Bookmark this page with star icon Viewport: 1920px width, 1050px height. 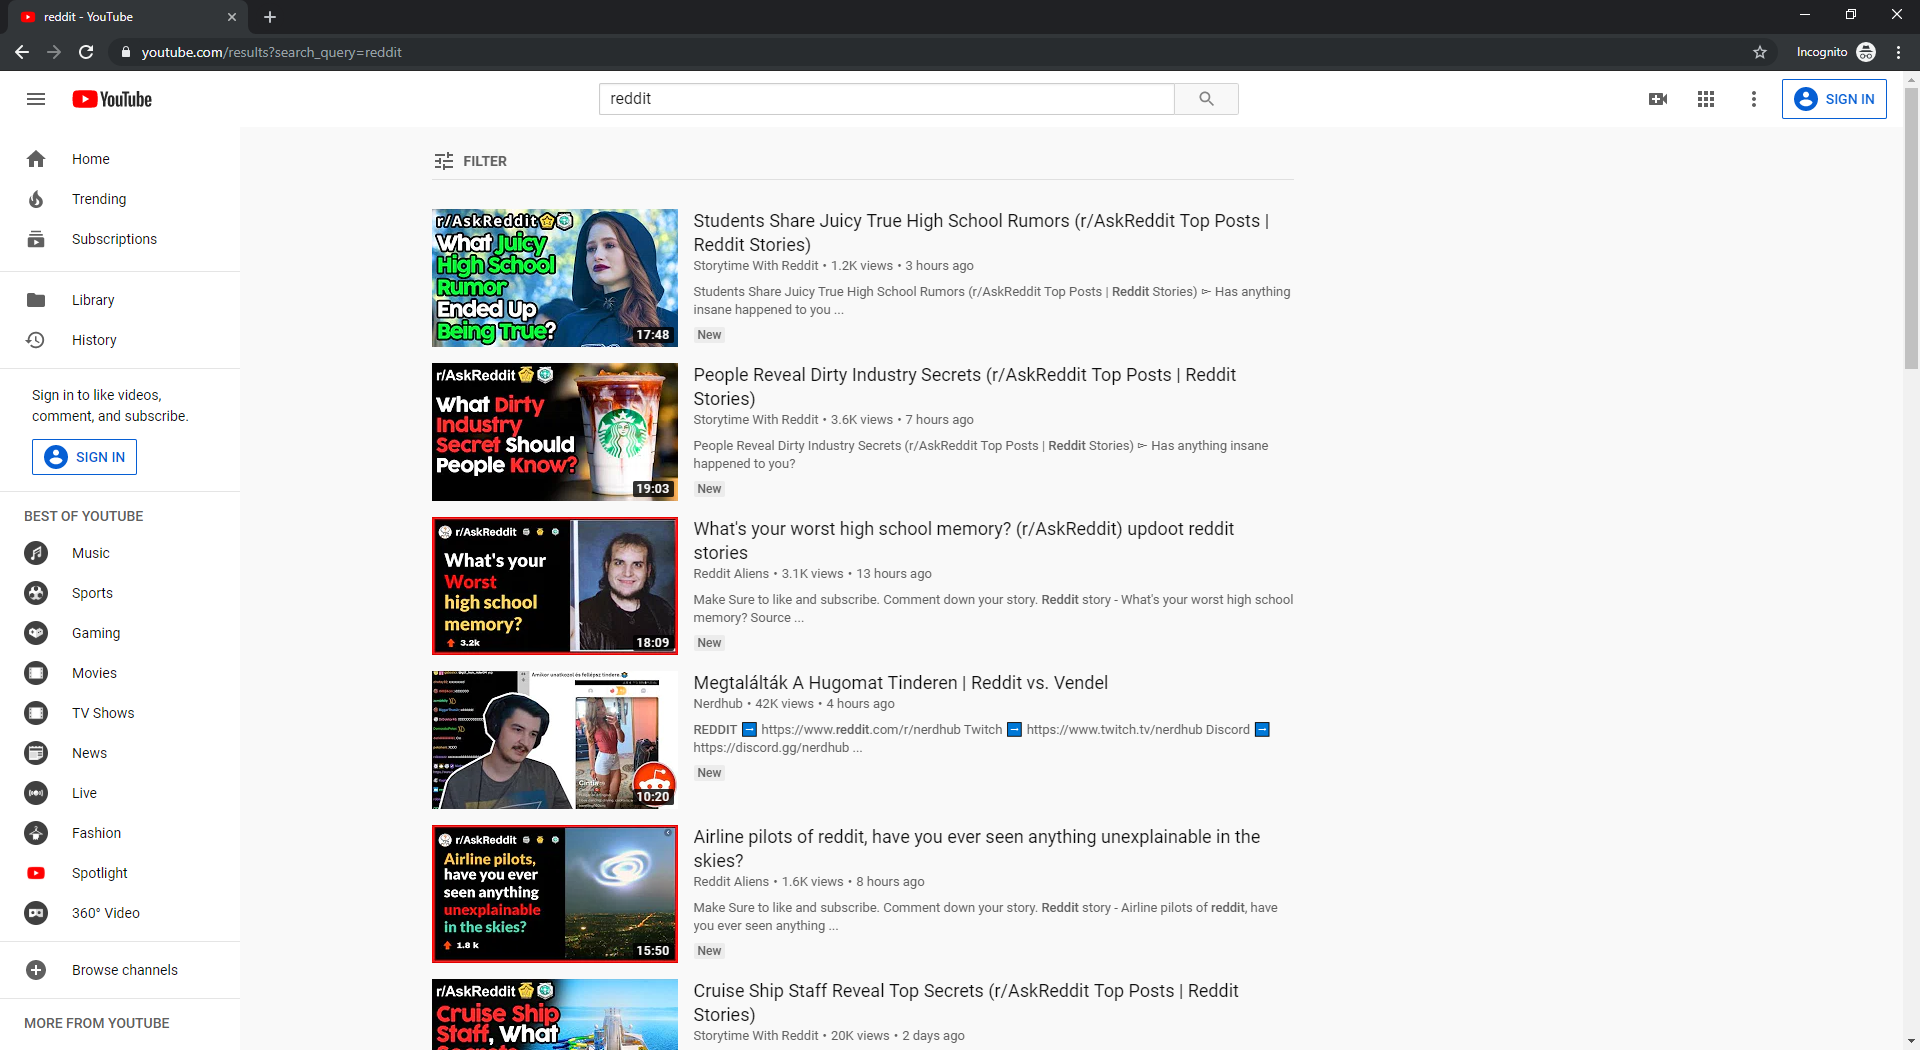point(1760,52)
